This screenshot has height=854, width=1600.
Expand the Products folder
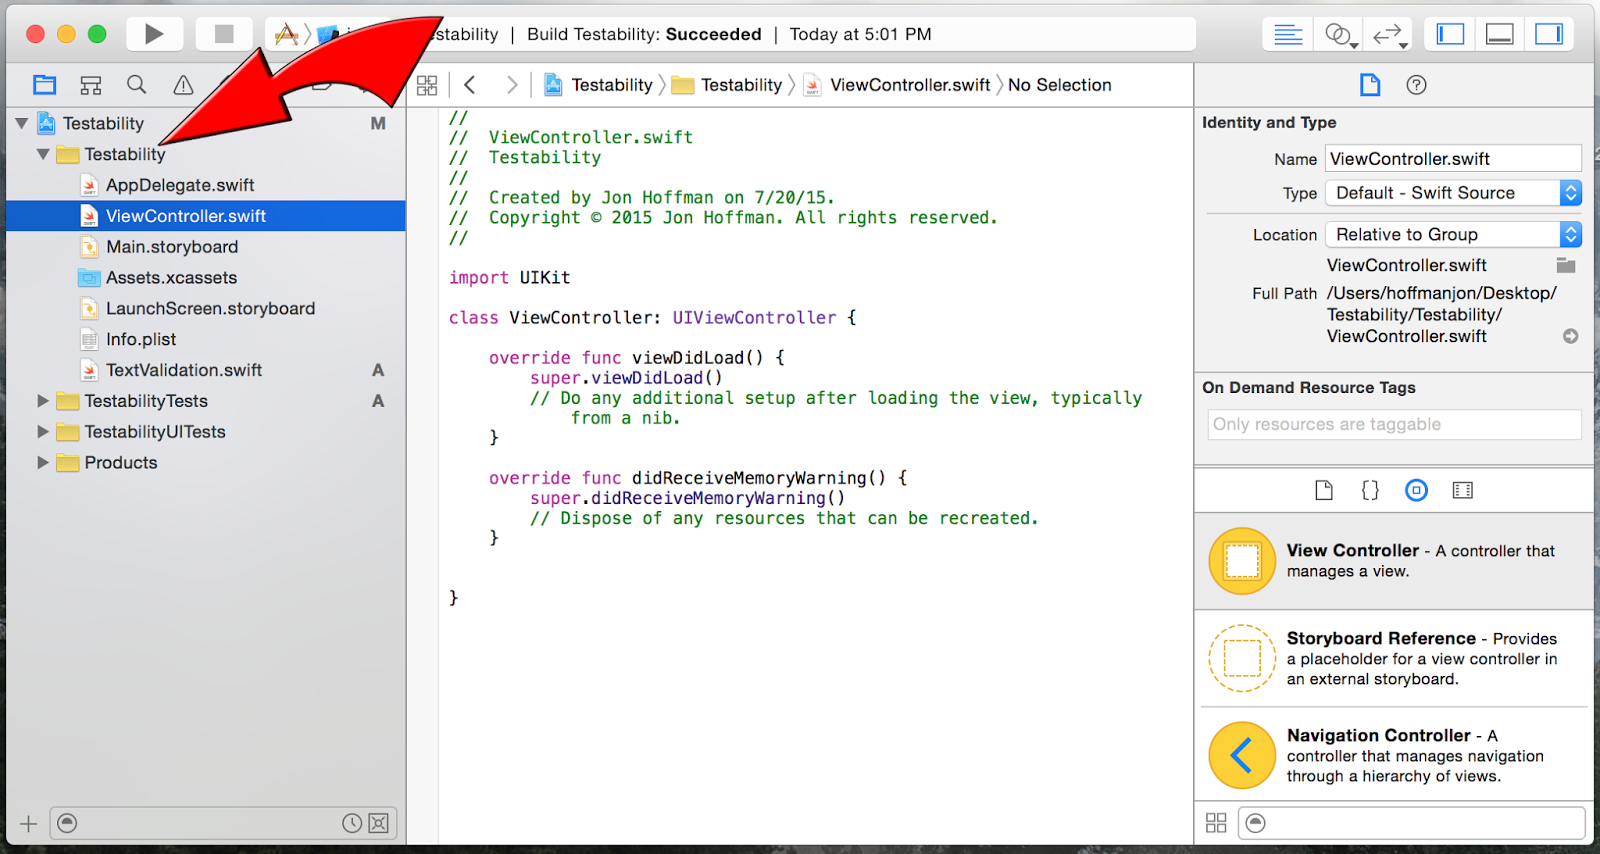click(x=42, y=463)
